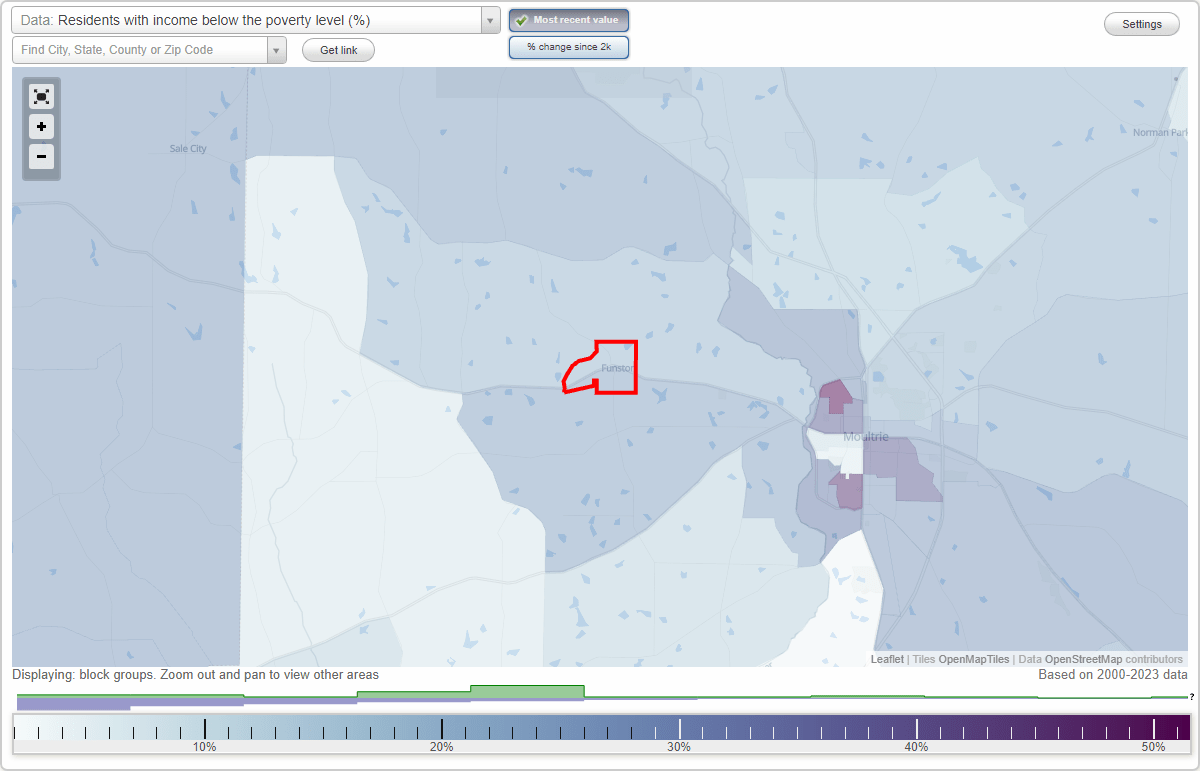Expand the city search dropdown arrow
The width and height of the screenshot is (1200, 771).
pos(276,49)
